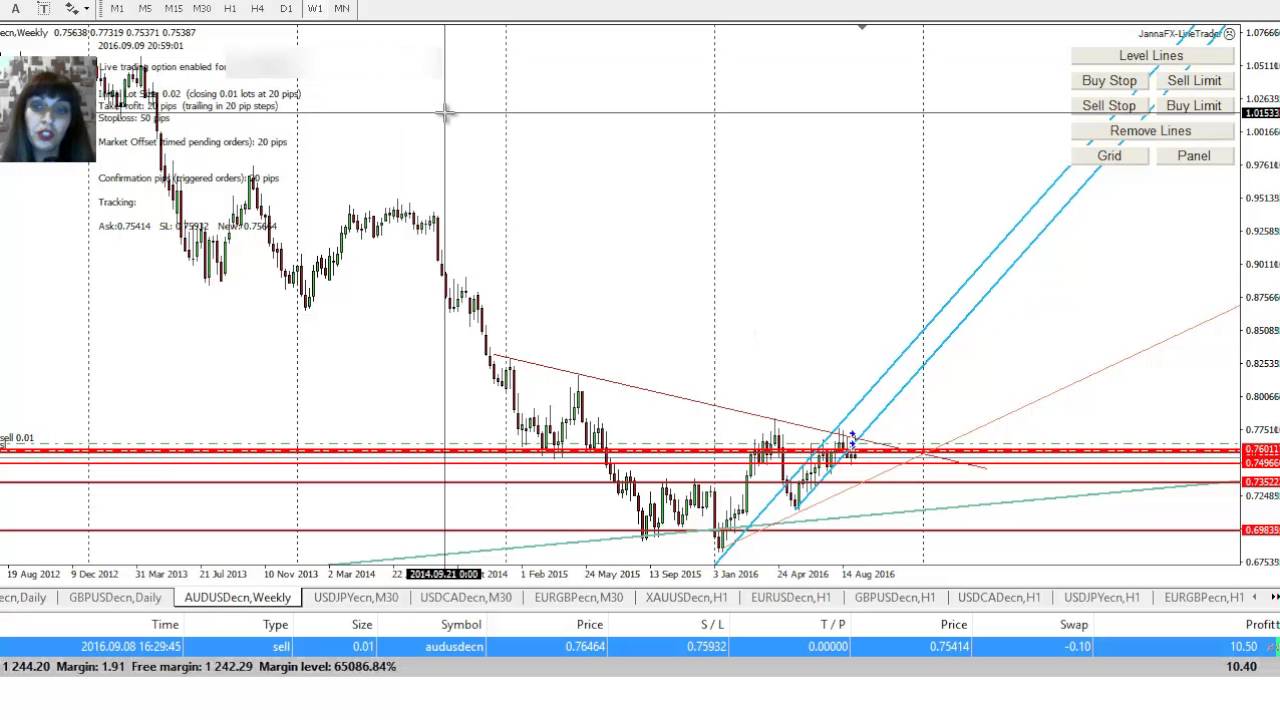Place a Buy Limit line

click(x=1194, y=106)
